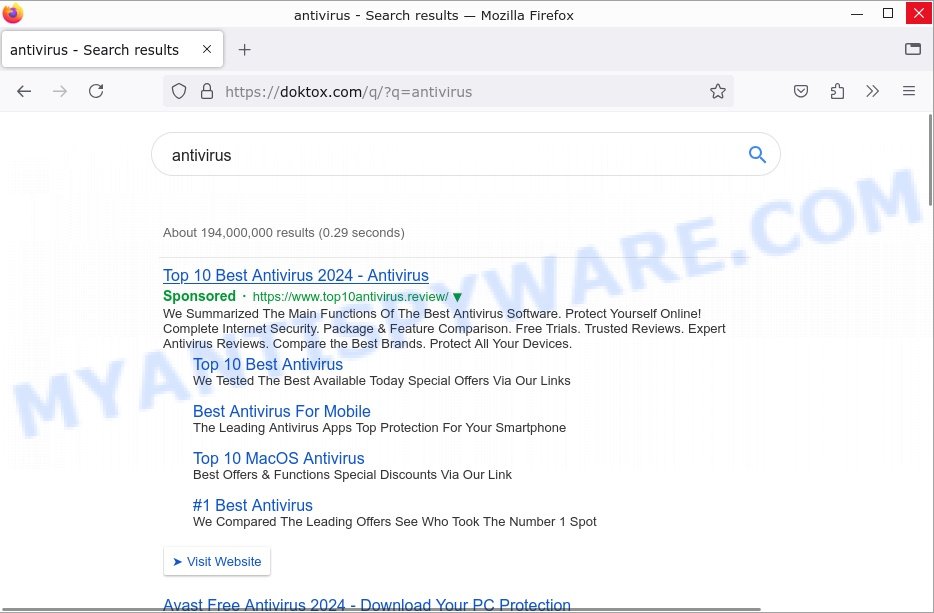Click the antivirus search query field
Viewport: 934px width, 613px height.
[465, 154]
